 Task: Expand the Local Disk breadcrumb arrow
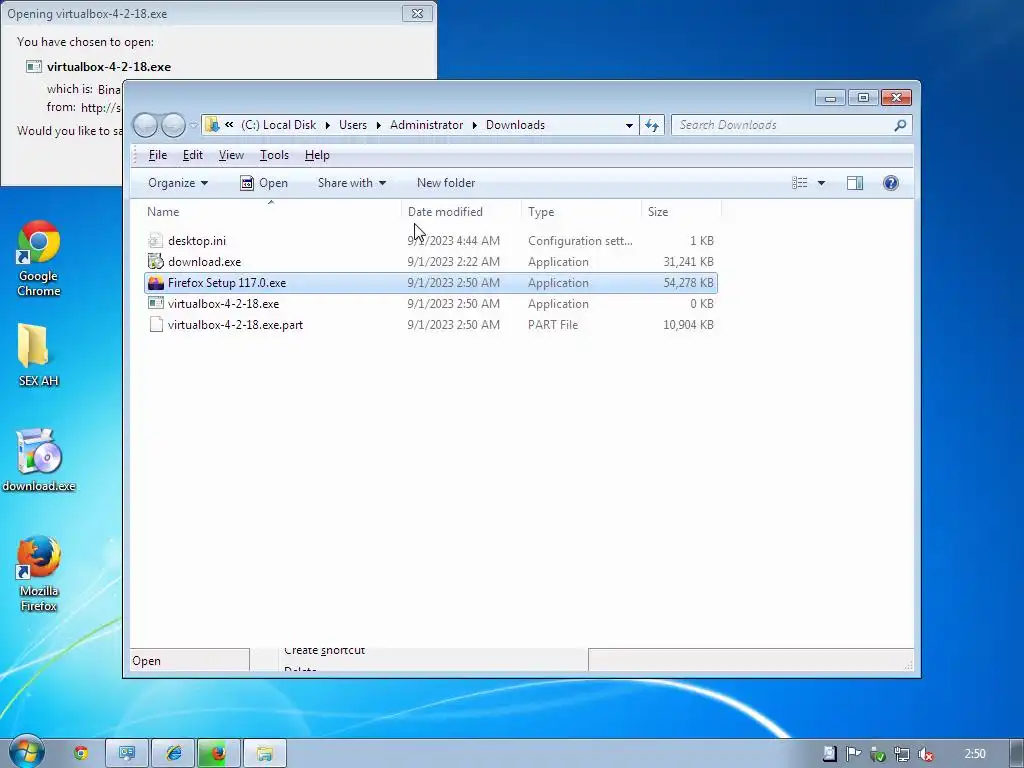pyautogui.click(x=327, y=125)
